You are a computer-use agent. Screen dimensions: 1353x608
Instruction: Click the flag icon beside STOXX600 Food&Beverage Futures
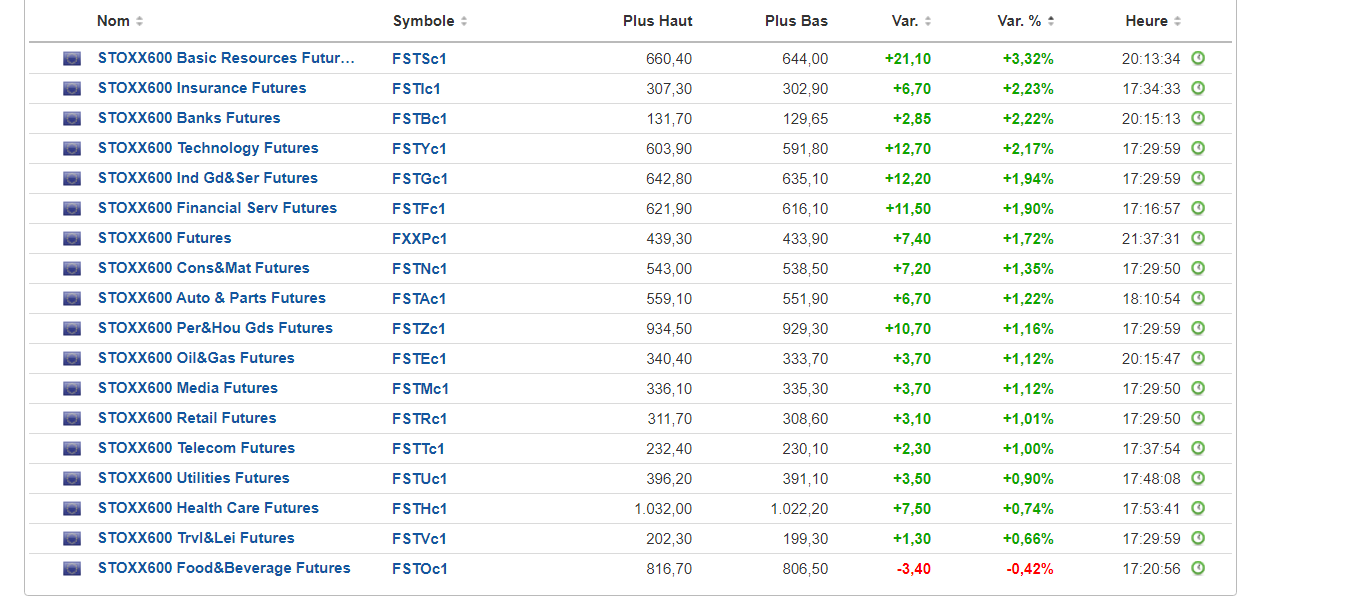pyautogui.click(x=72, y=569)
